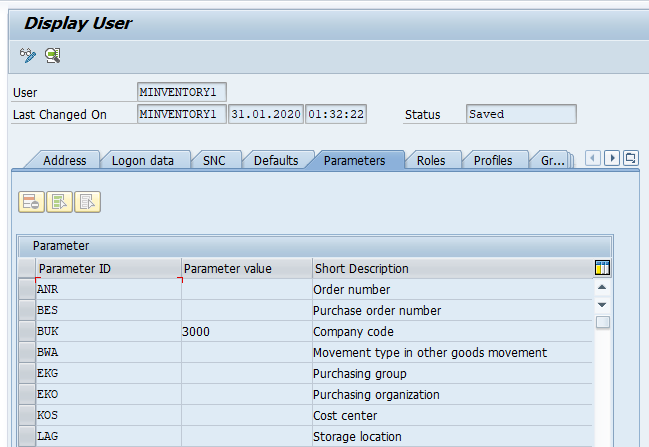Switch to the Address tab
Viewport: 649px width, 447px height.
point(64,160)
